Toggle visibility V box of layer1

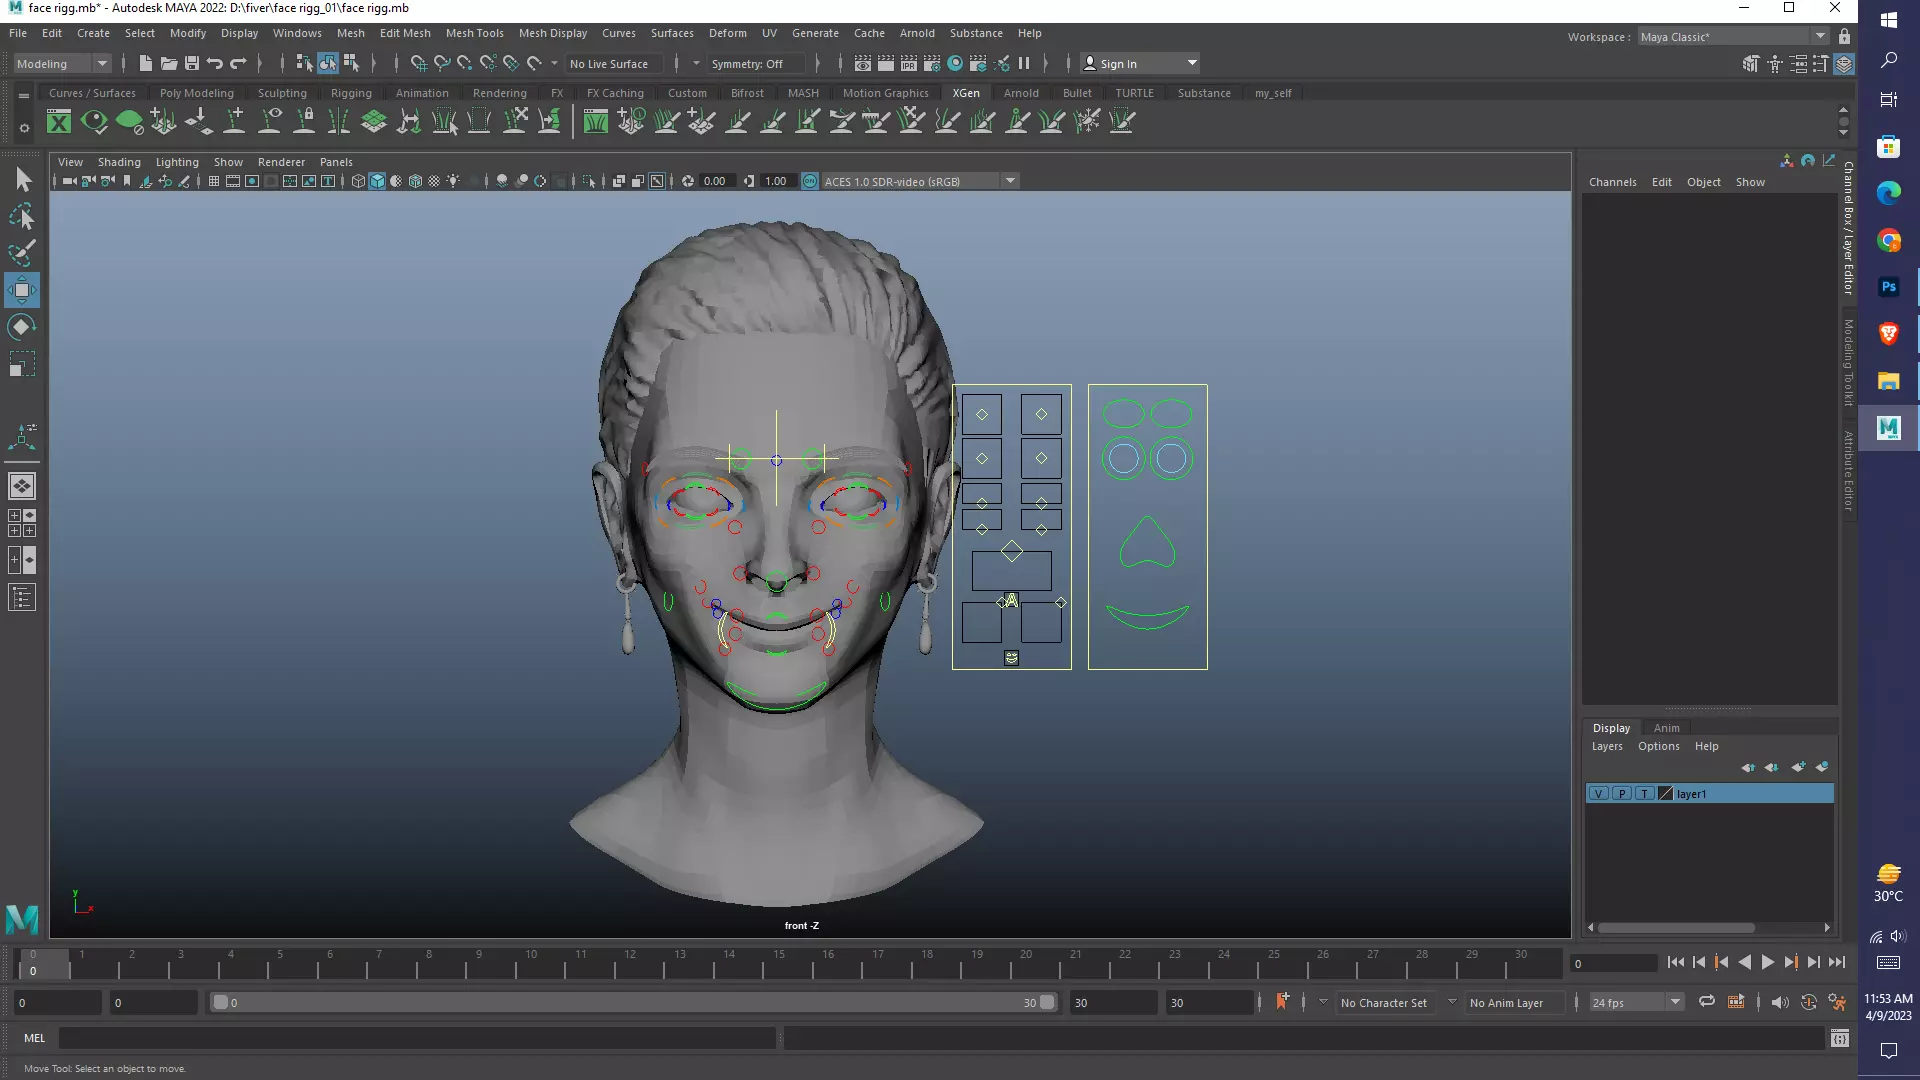(1598, 793)
